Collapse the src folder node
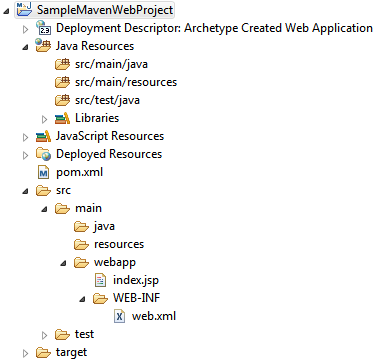 [25, 192]
